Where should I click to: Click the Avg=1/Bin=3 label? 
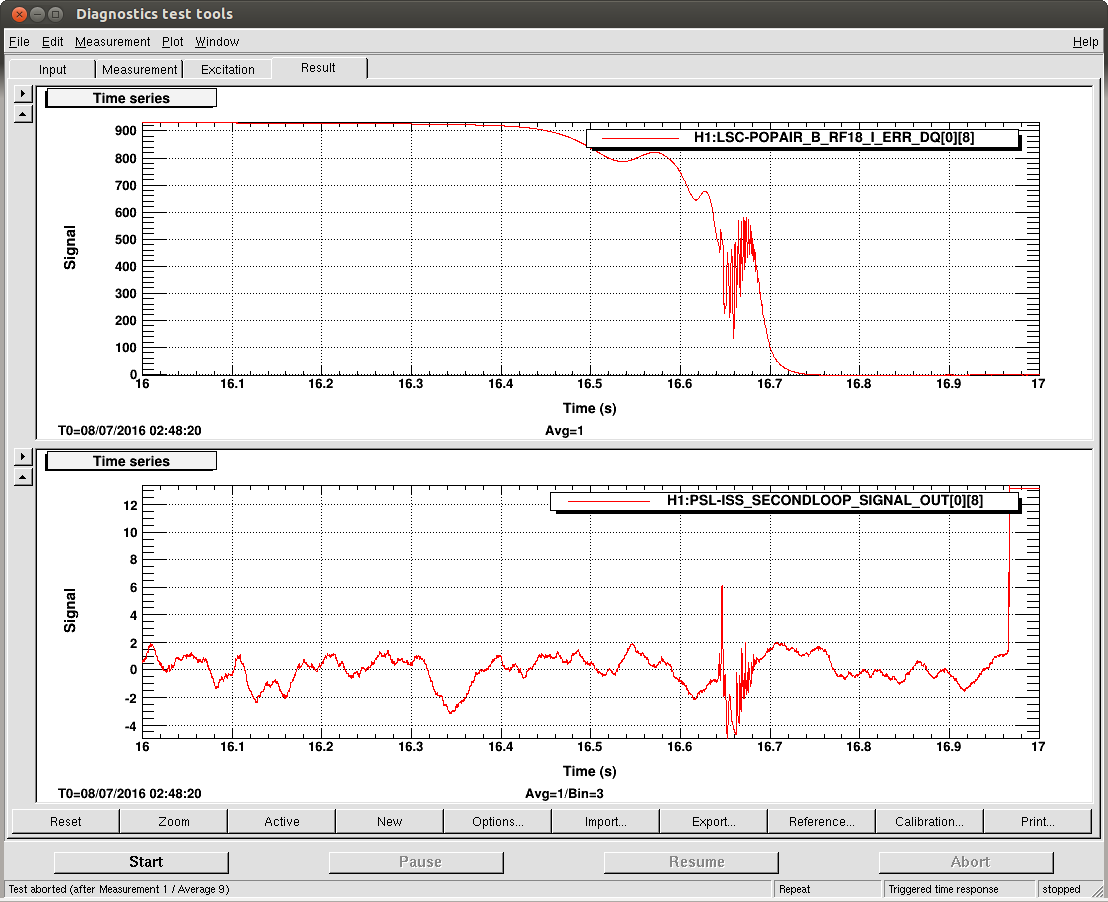point(564,793)
